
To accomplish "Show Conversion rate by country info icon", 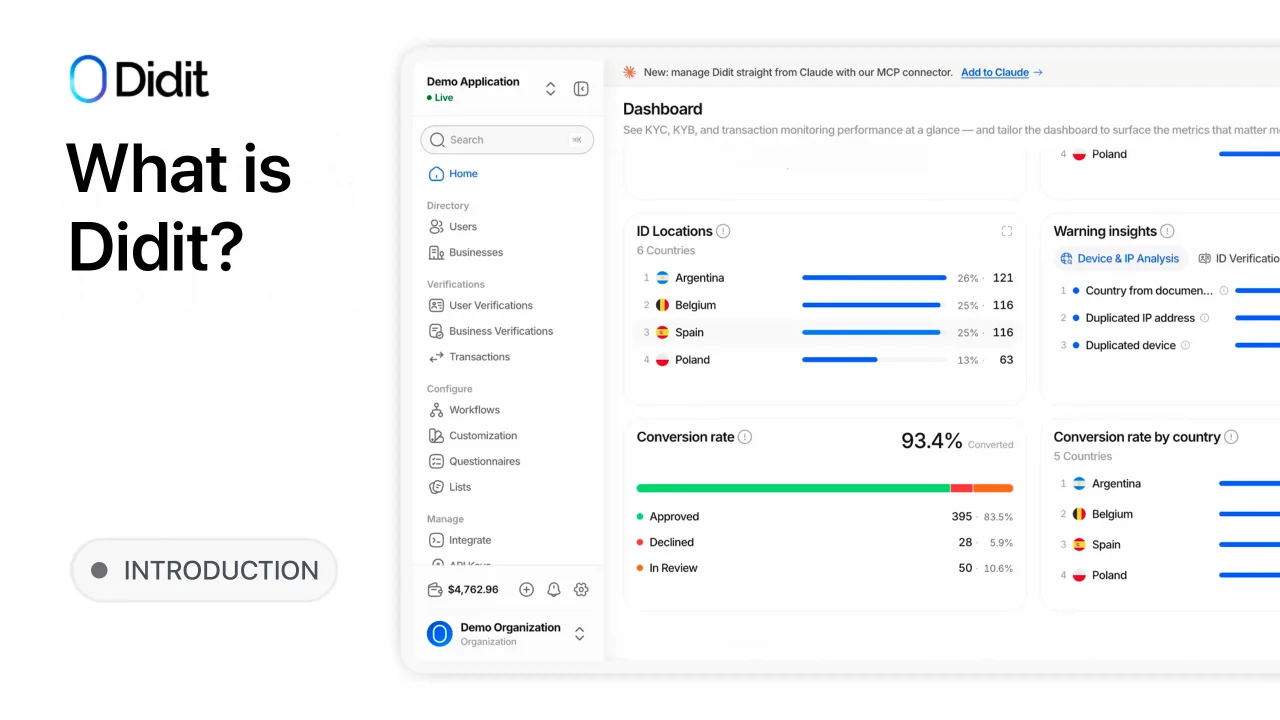I will click(x=1231, y=437).
